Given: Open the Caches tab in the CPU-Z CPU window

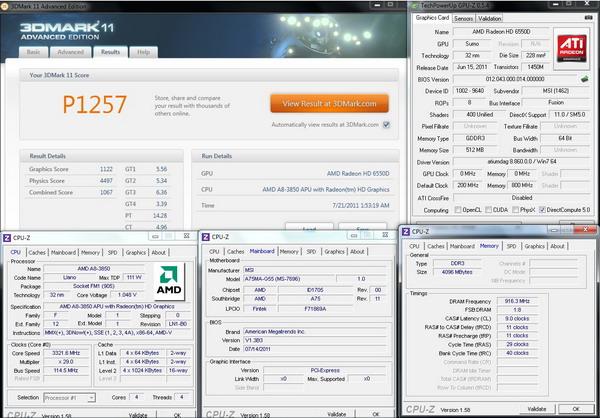Looking at the screenshot, I should [37, 253].
